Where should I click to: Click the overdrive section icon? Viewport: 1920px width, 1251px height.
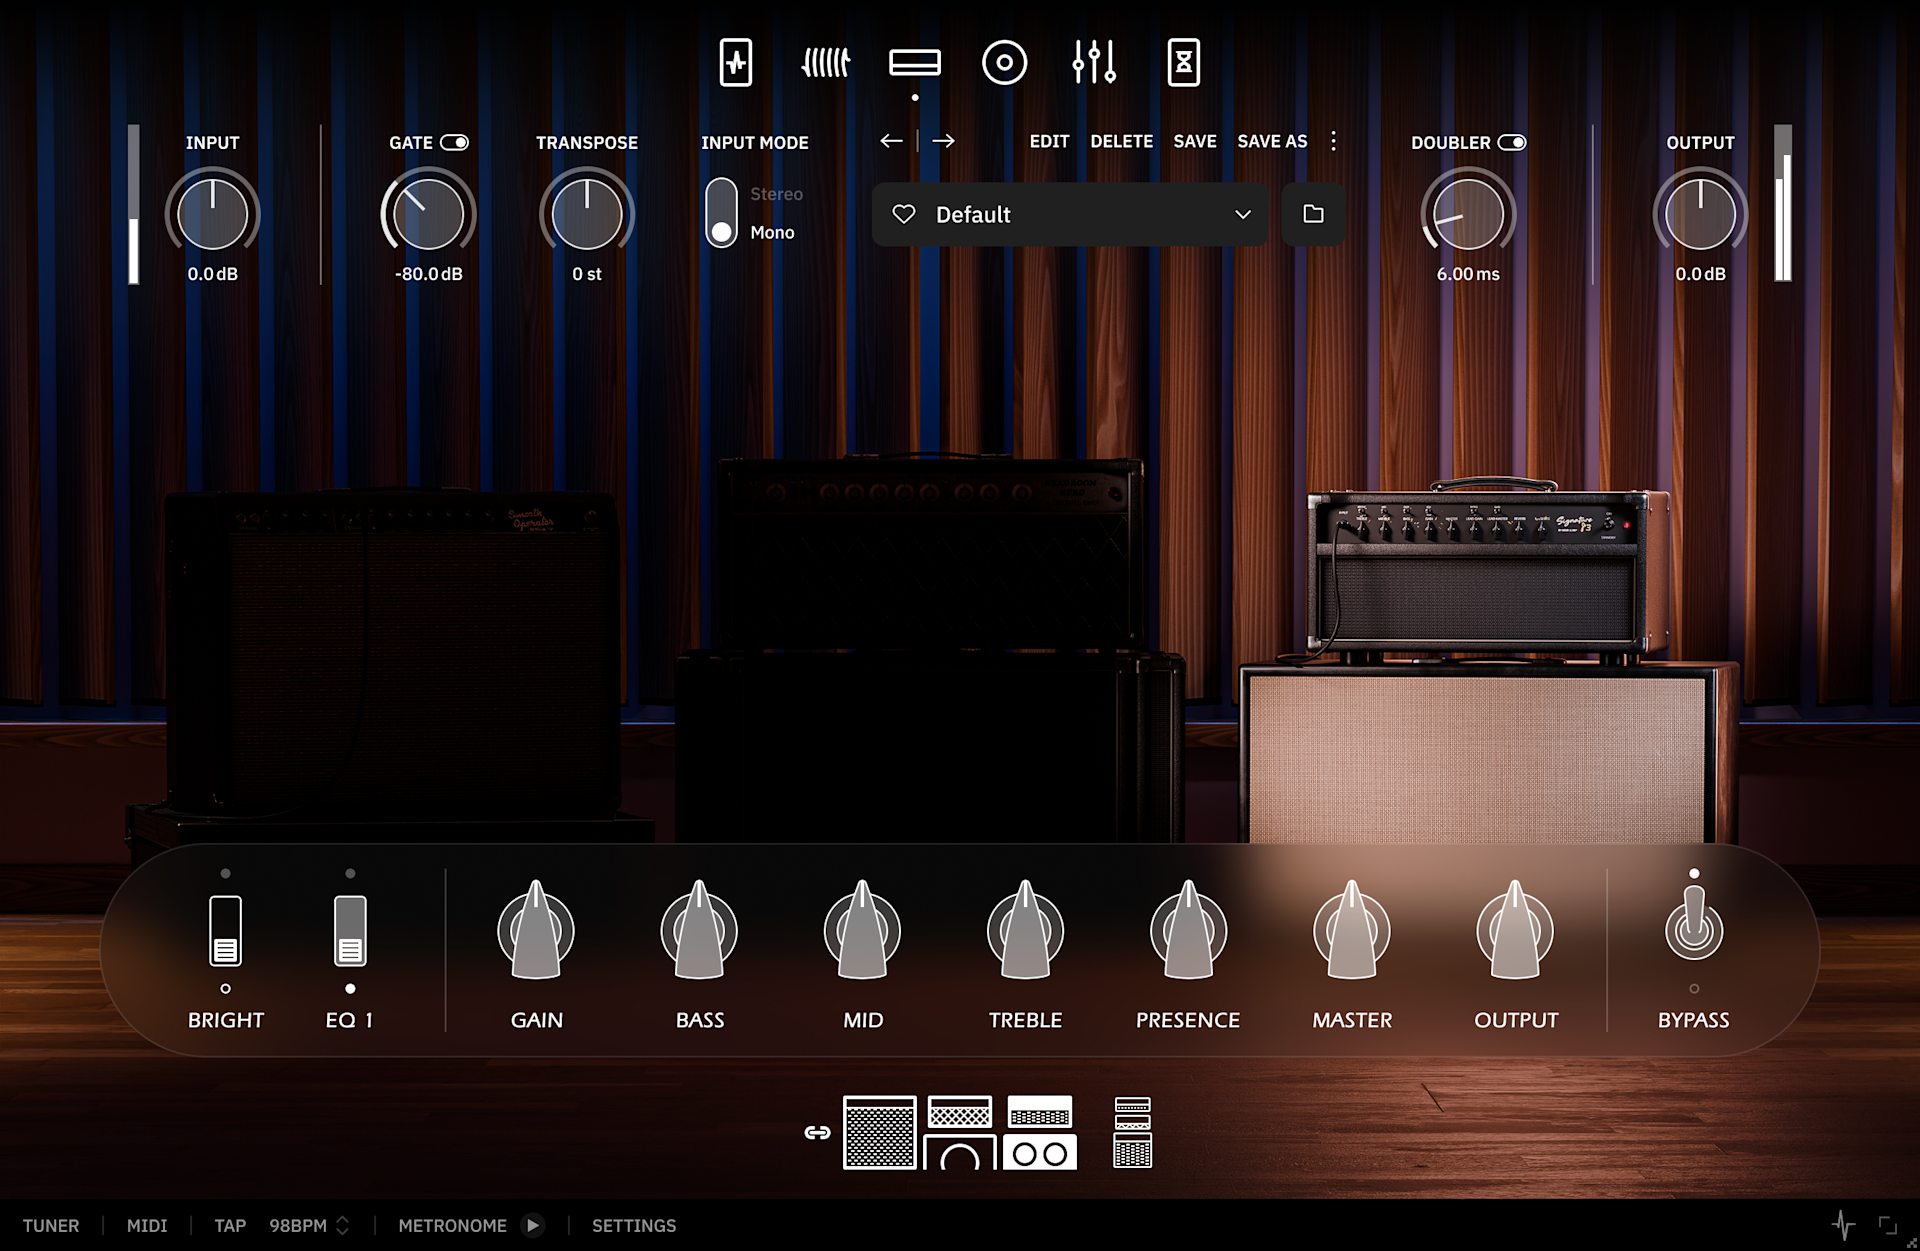[826, 63]
